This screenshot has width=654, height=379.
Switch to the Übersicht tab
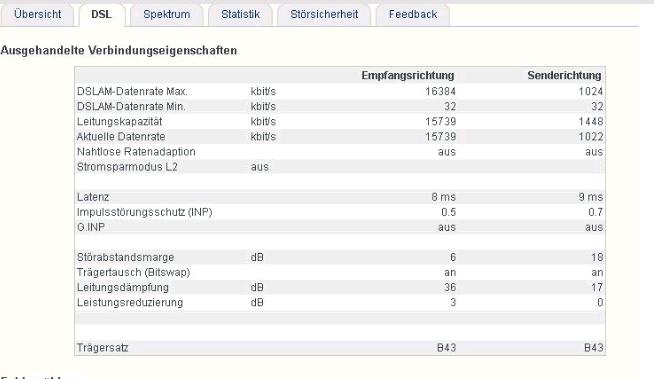pyautogui.click(x=38, y=14)
